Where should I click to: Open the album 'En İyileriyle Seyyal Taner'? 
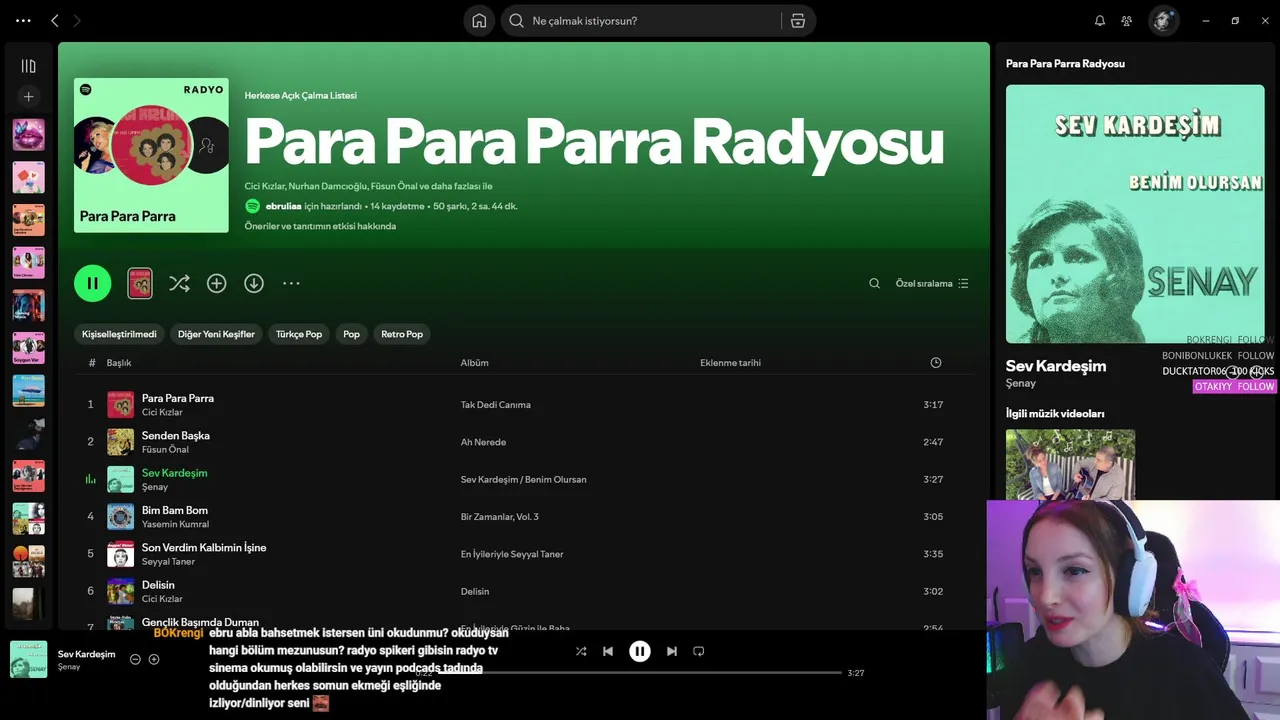(512, 554)
